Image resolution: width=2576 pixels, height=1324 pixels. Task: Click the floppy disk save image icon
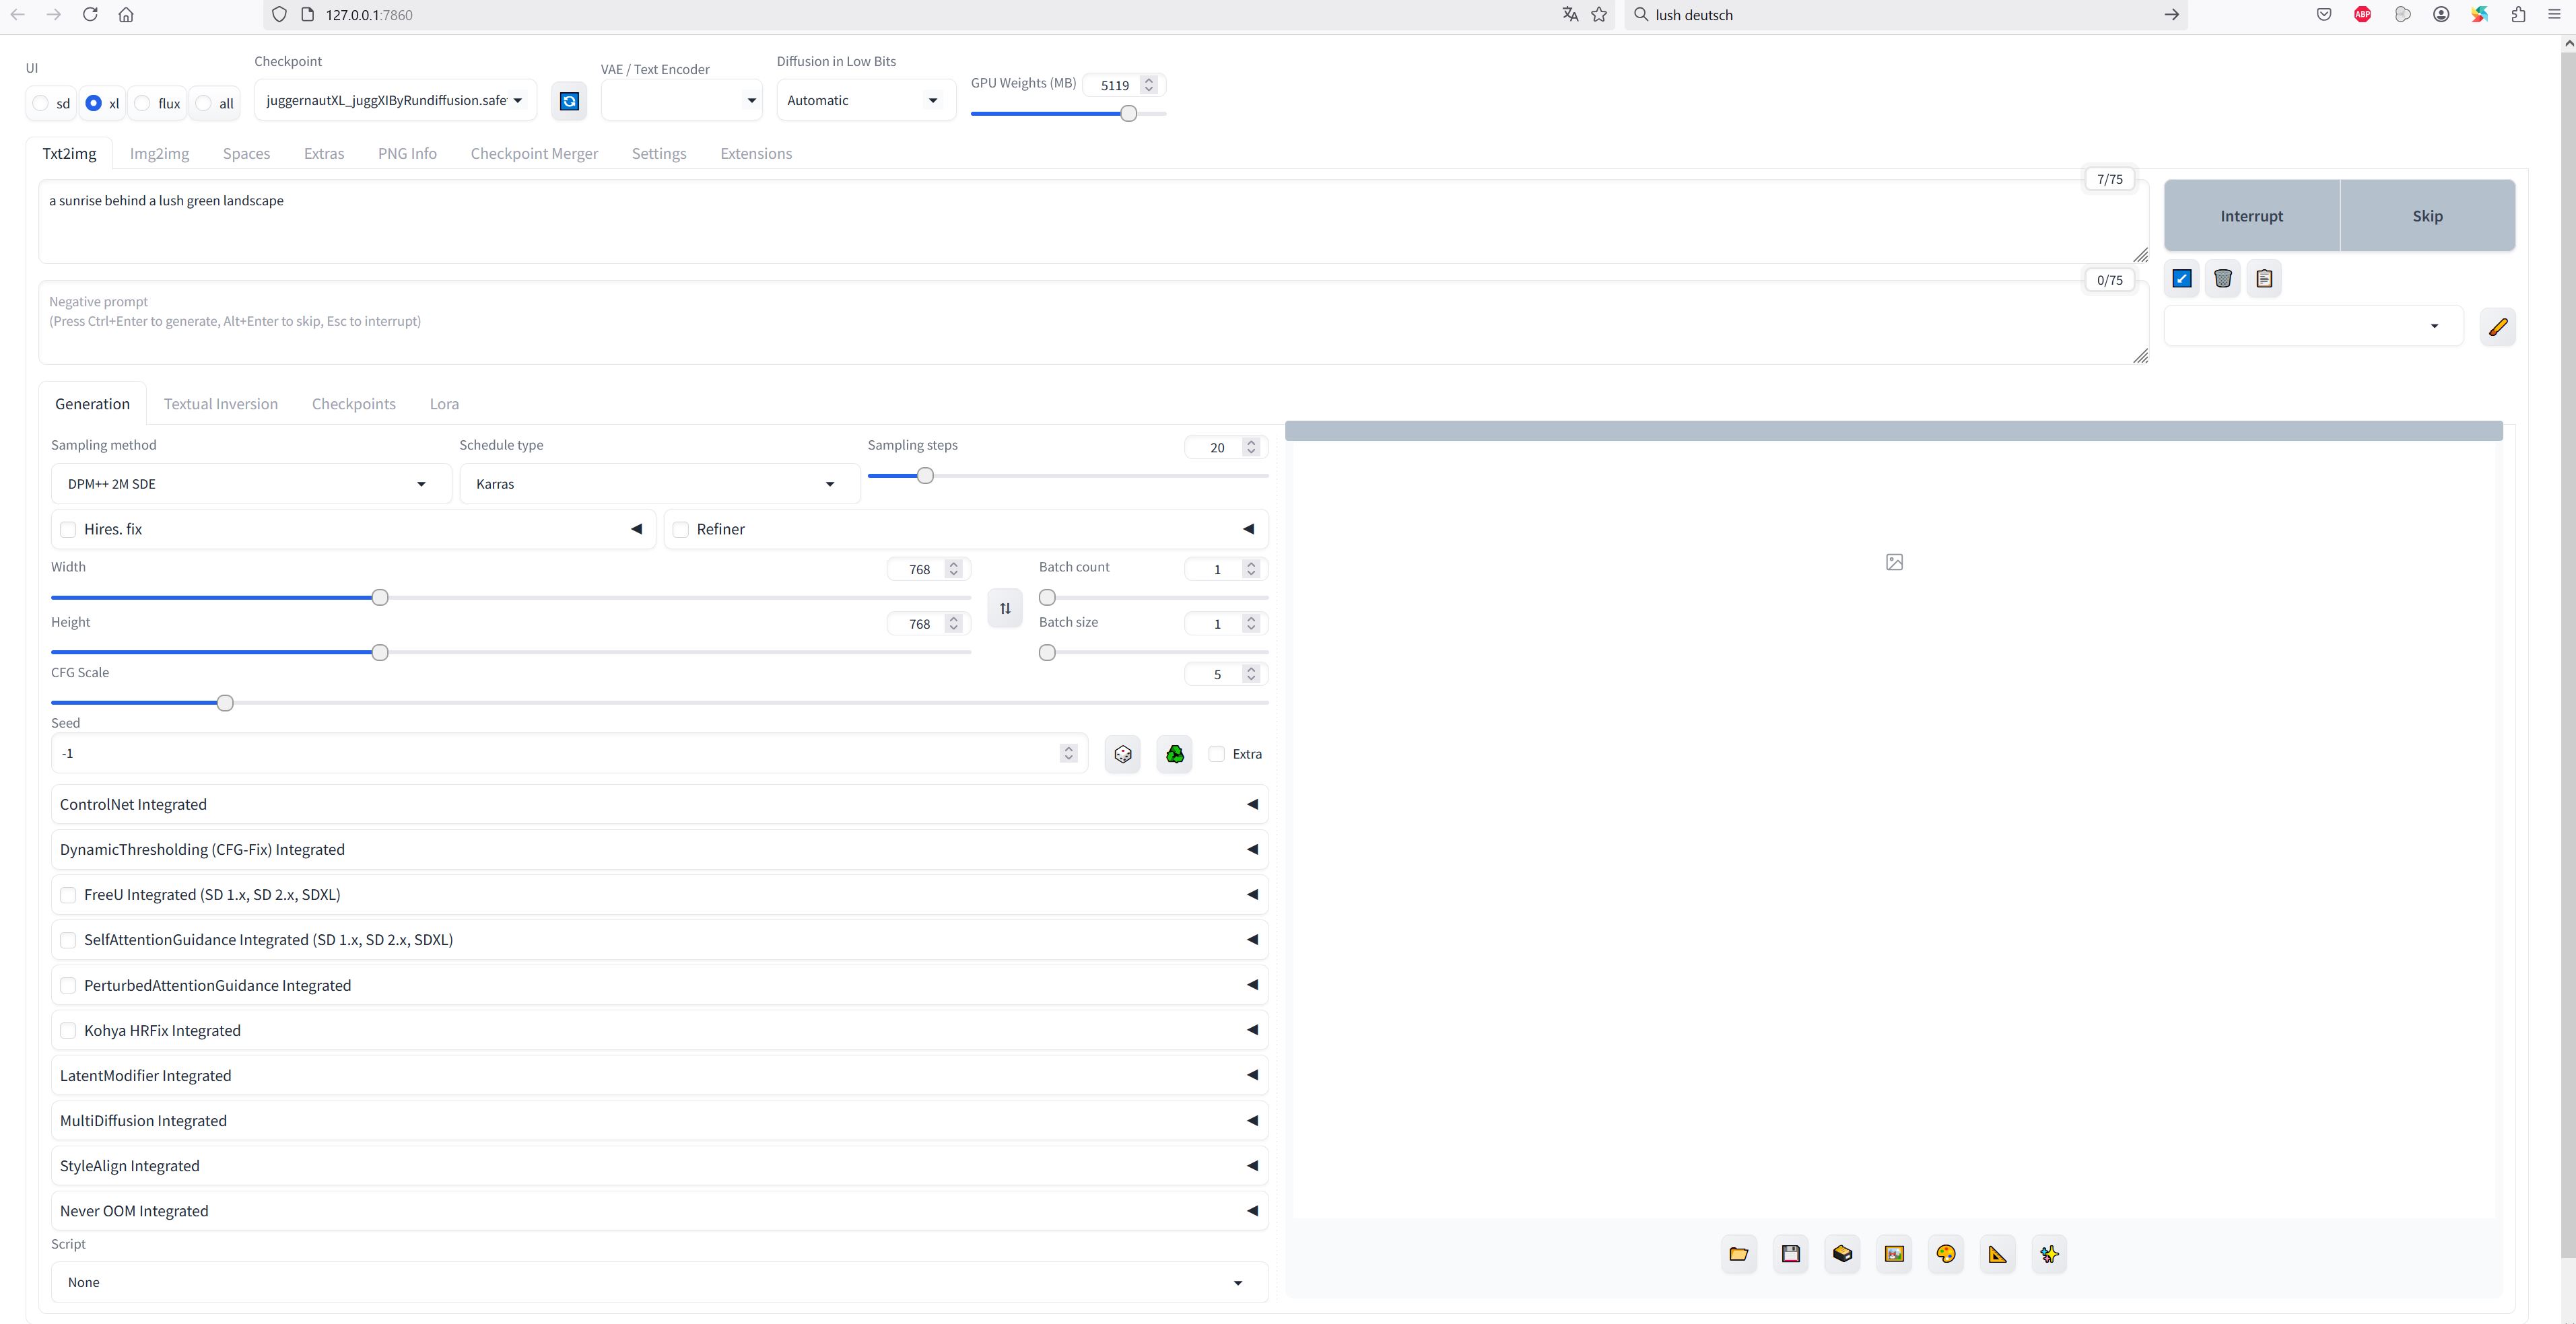(x=1790, y=1254)
